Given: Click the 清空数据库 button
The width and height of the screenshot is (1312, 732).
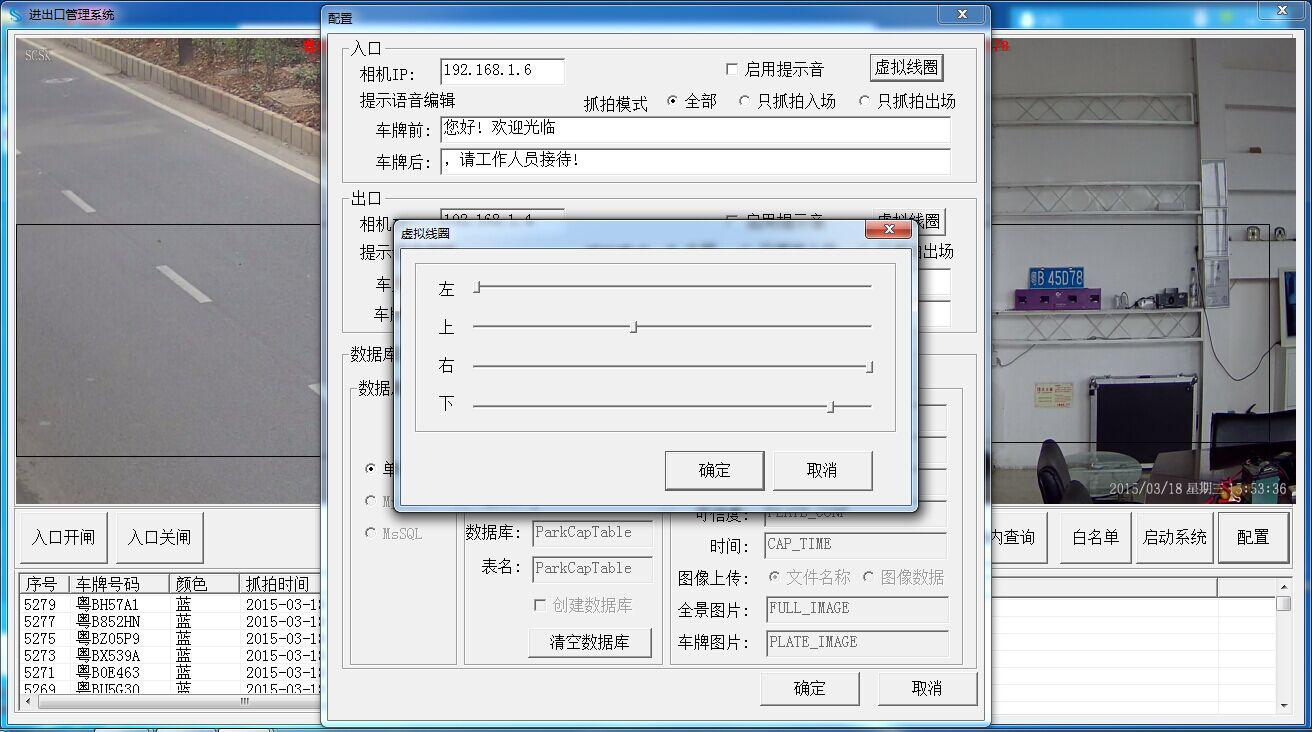Looking at the screenshot, I should tap(590, 642).
